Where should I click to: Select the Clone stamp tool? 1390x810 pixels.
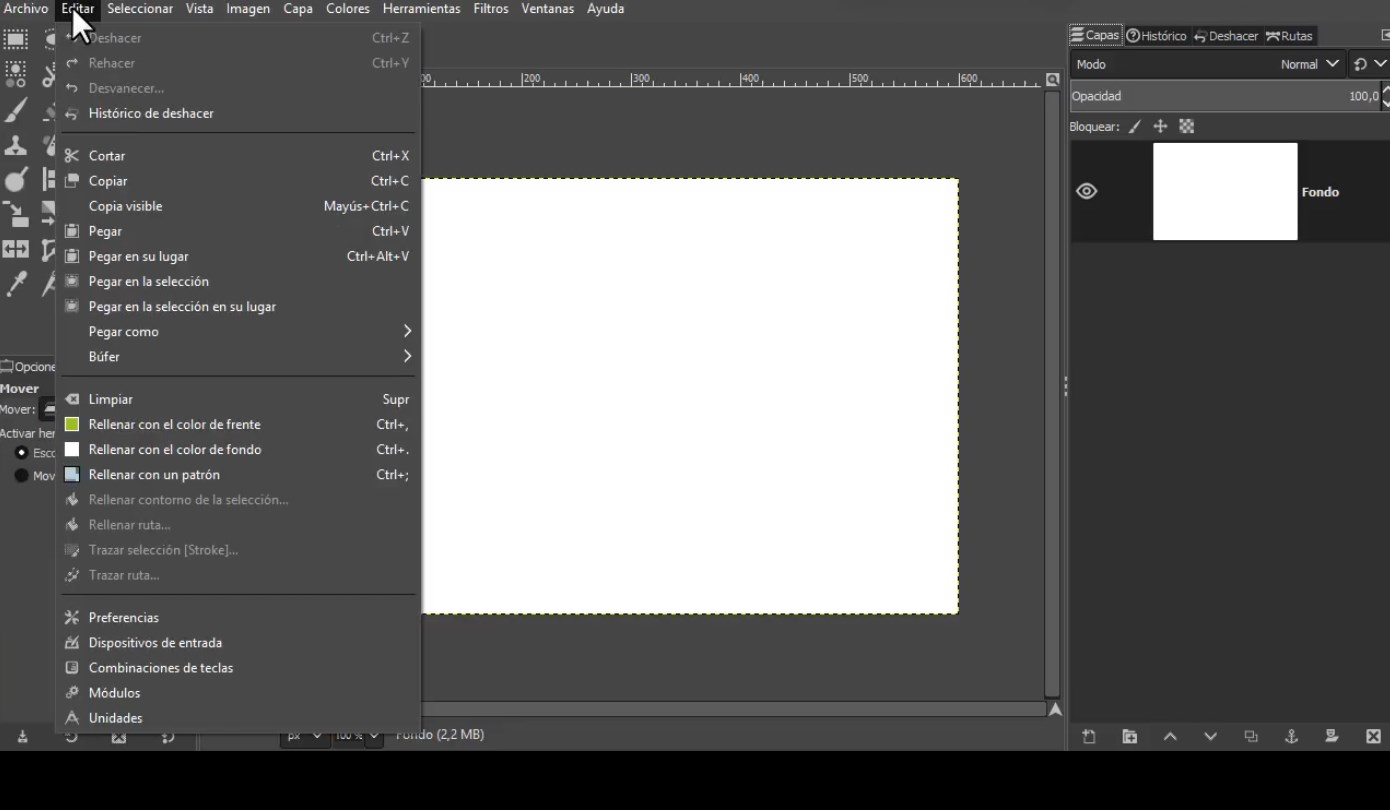tap(15, 145)
